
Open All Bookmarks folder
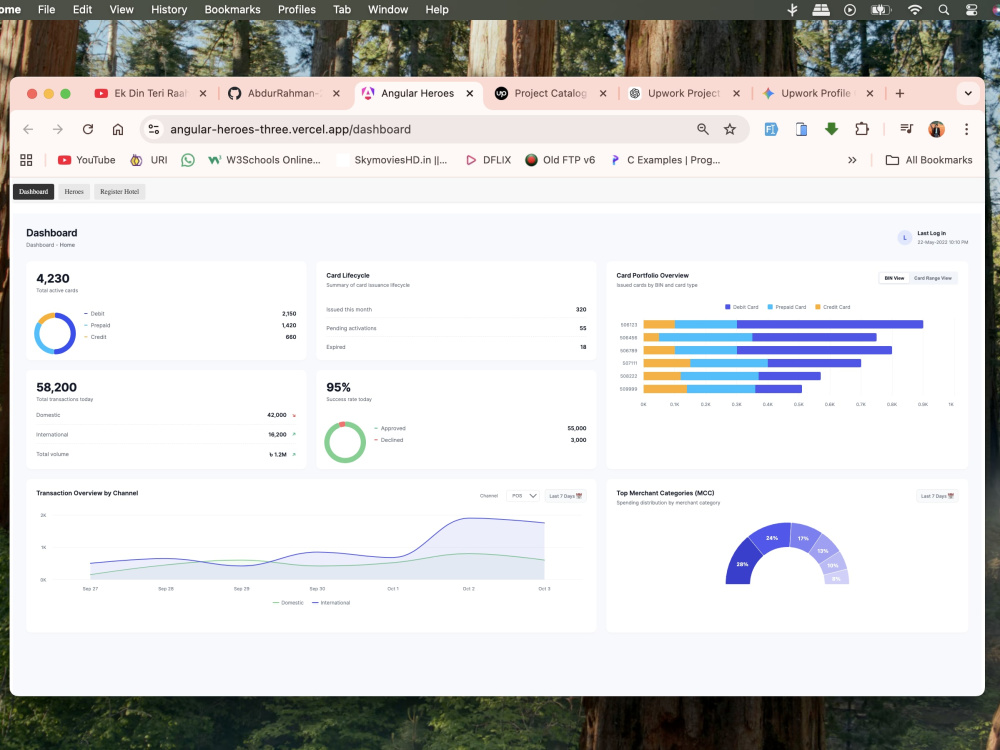coord(929,160)
